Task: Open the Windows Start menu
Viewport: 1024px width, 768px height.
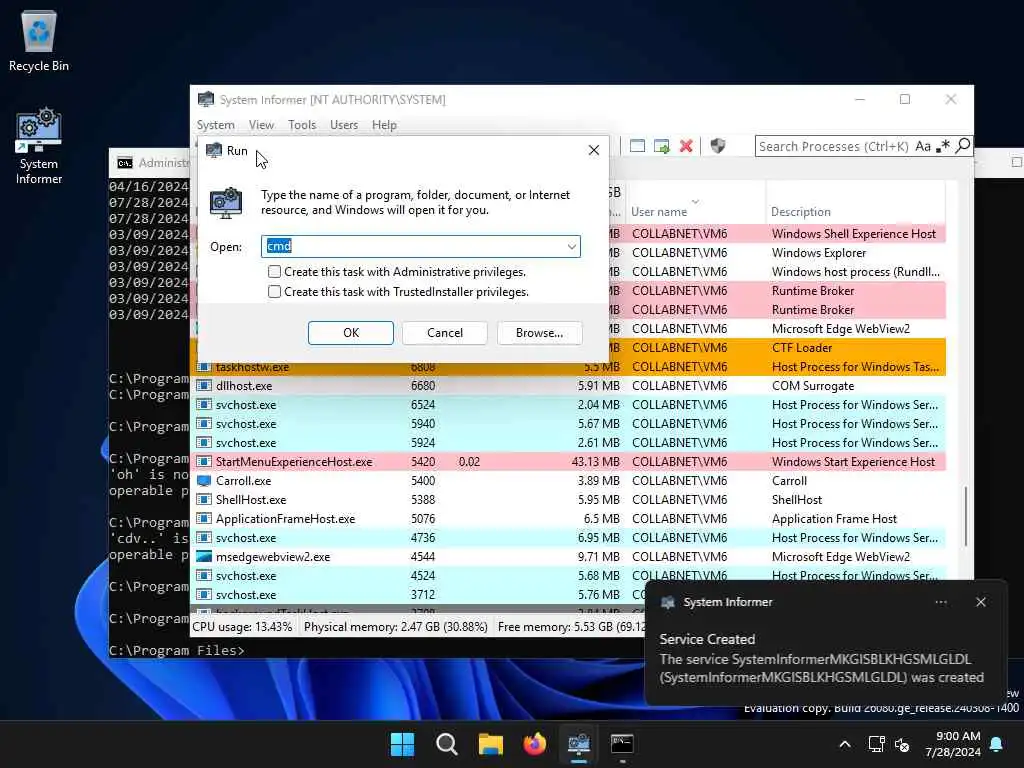Action: 402,744
